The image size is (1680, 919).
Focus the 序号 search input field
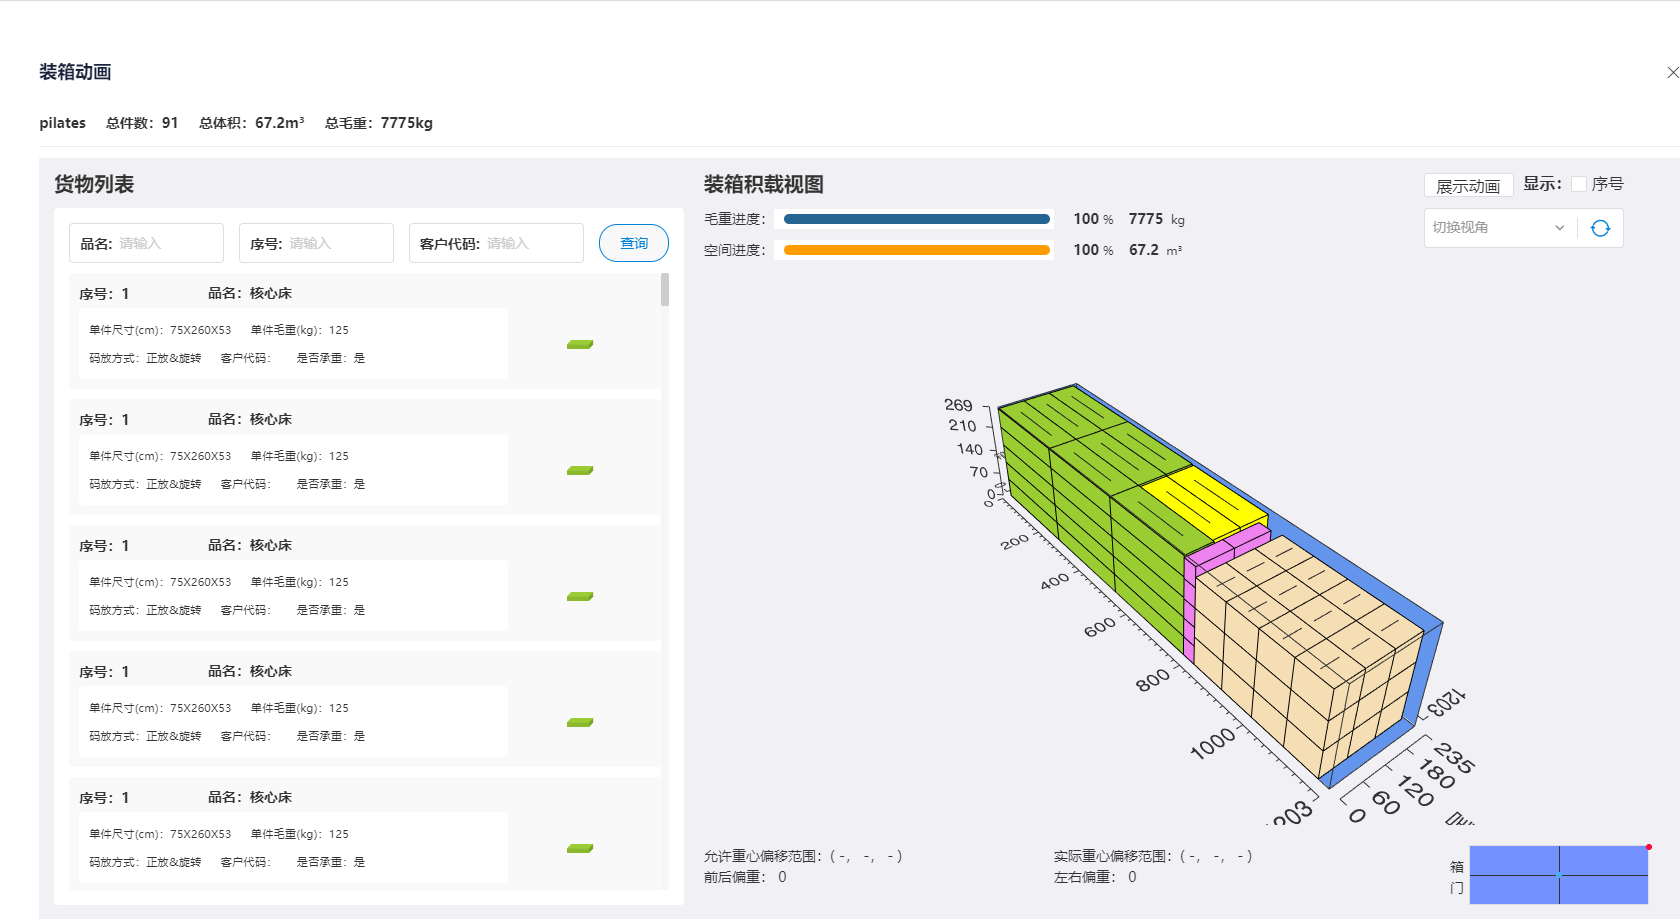(x=335, y=243)
